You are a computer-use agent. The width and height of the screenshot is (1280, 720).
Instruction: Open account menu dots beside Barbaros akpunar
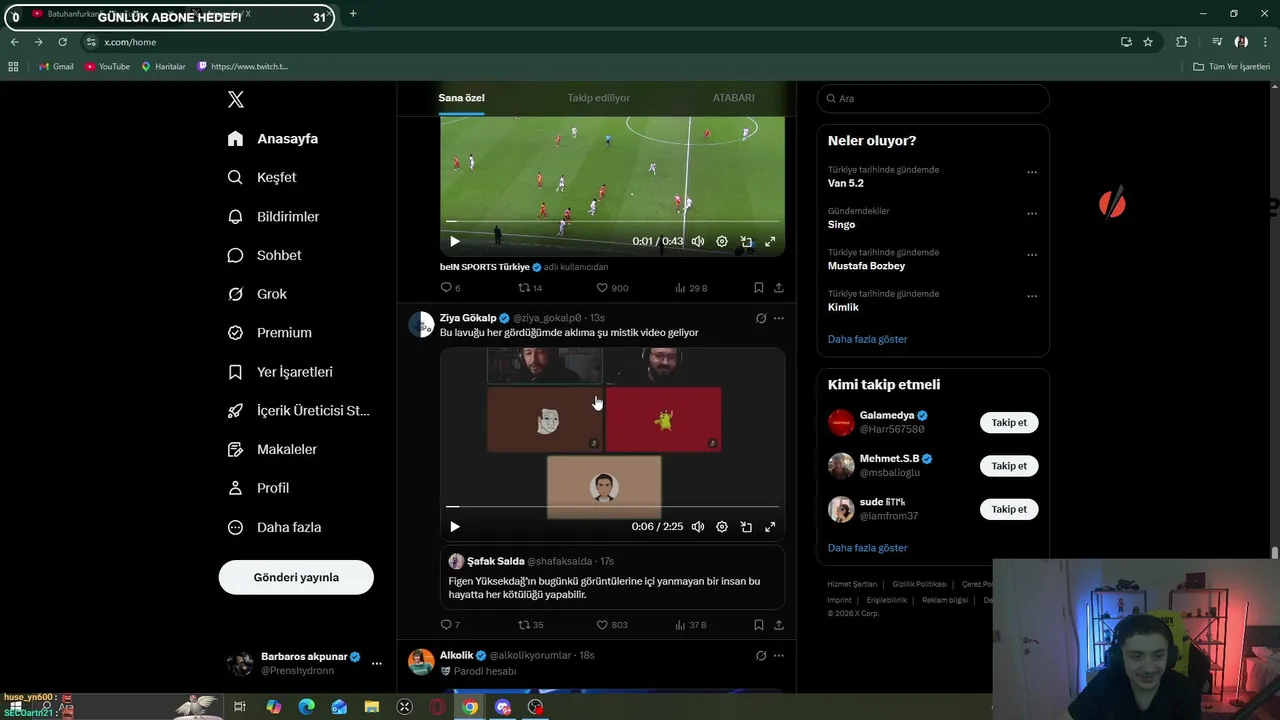376,663
